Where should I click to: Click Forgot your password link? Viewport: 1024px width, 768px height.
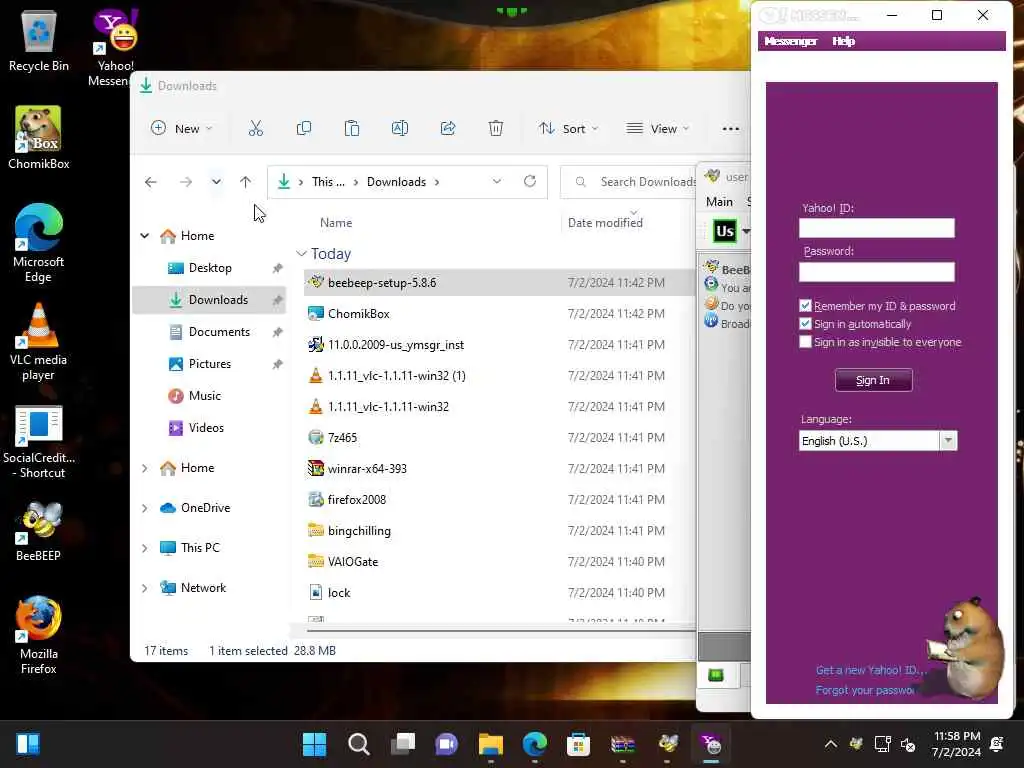tap(865, 690)
